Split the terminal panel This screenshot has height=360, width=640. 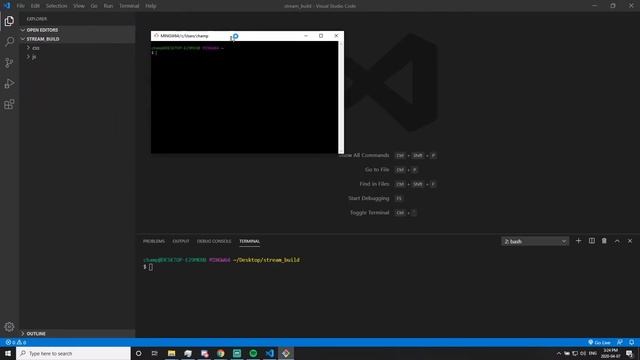(591, 241)
